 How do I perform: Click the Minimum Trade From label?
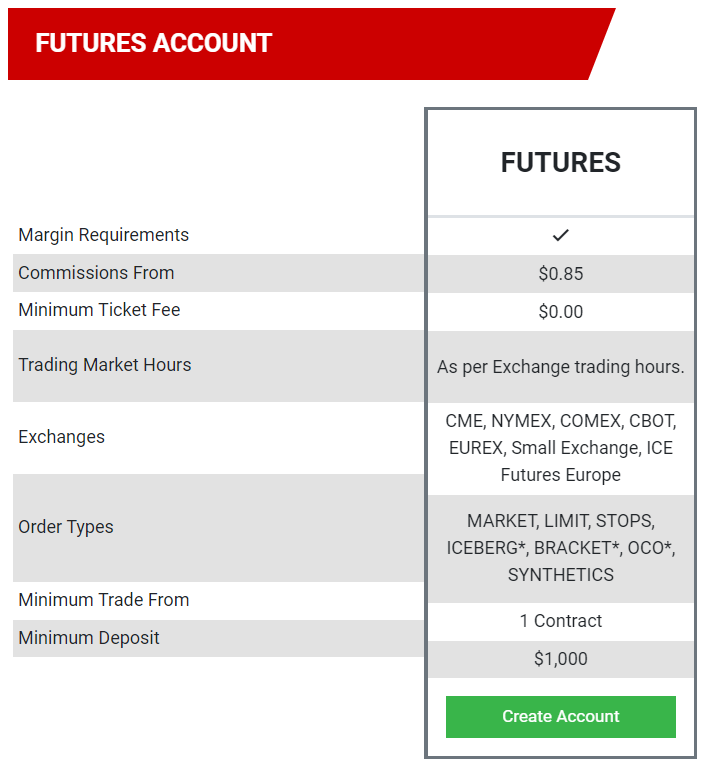[x=104, y=600]
